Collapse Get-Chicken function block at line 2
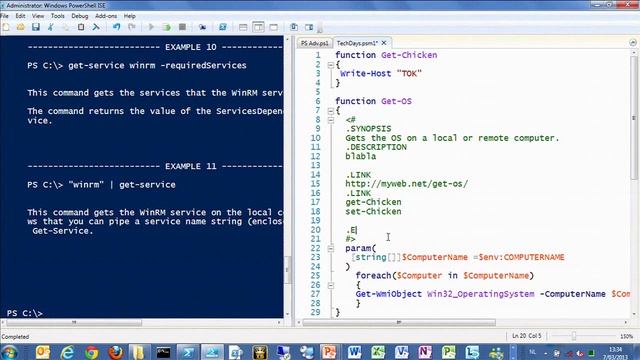This screenshot has width=640, height=360. [x=331, y=64]
